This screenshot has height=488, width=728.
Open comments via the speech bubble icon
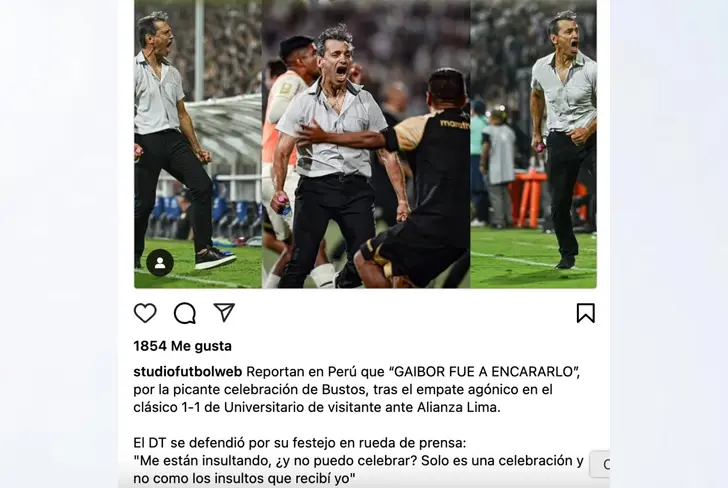185,313
